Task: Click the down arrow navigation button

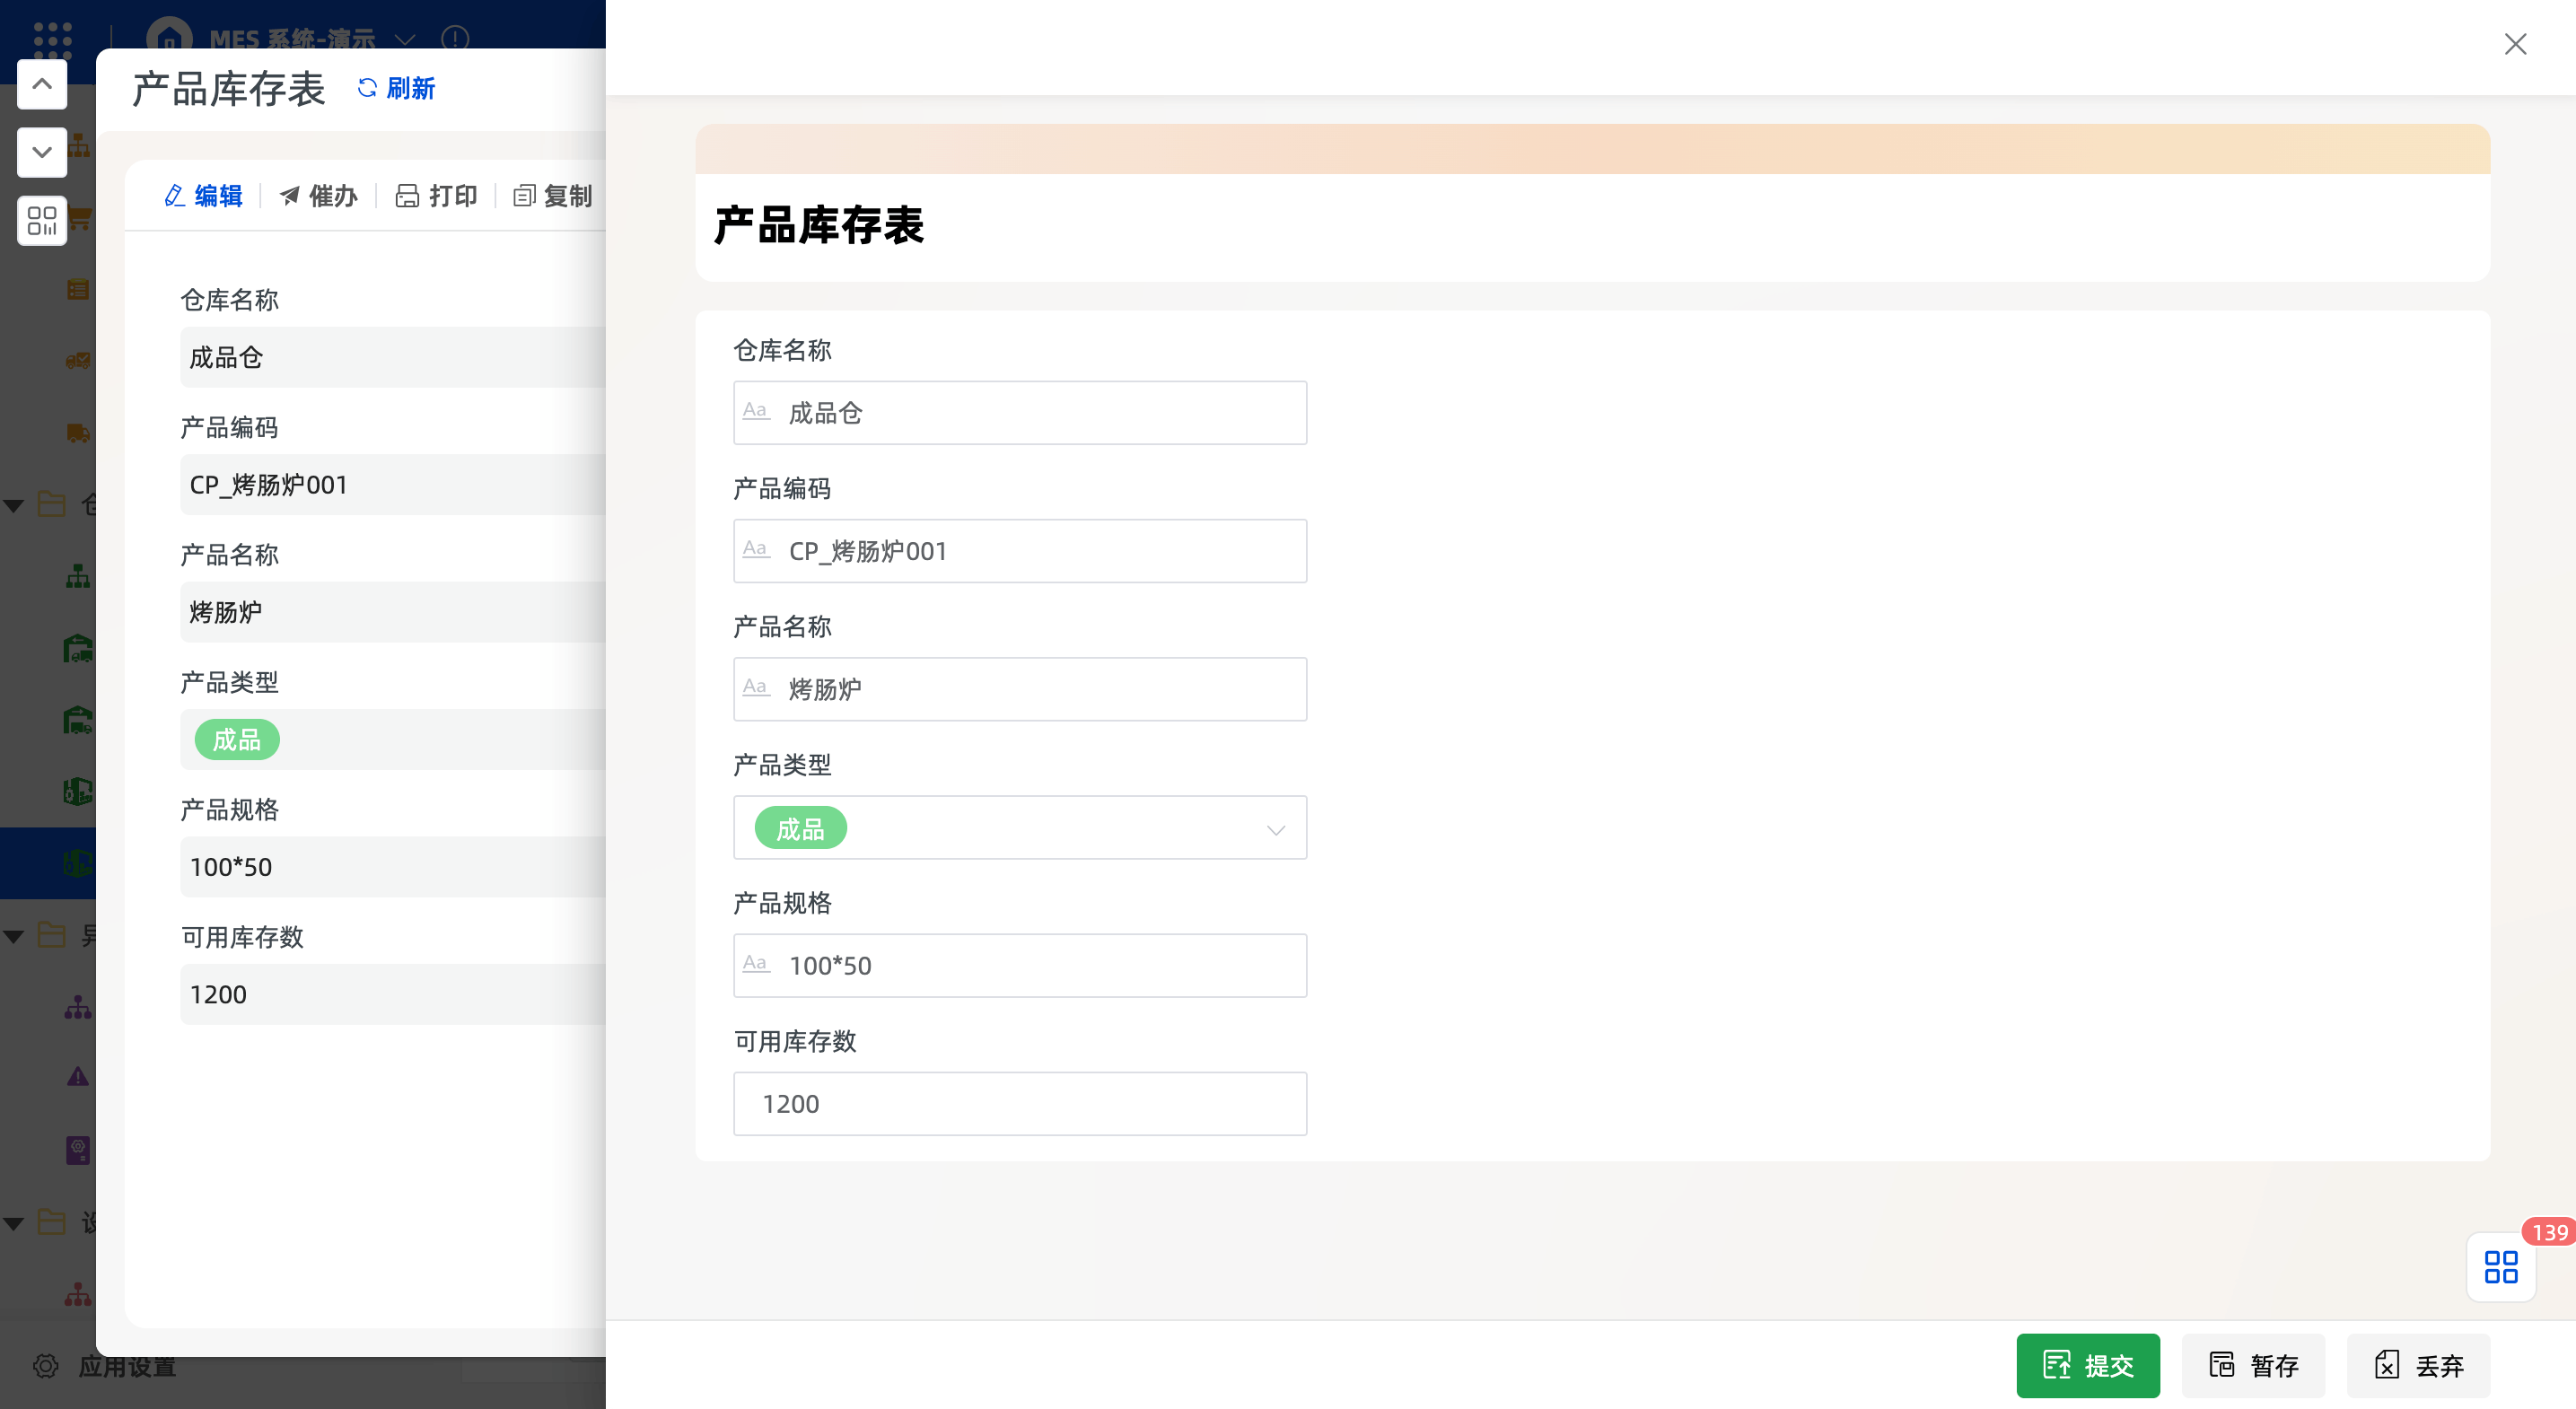Action: (42, 152)
